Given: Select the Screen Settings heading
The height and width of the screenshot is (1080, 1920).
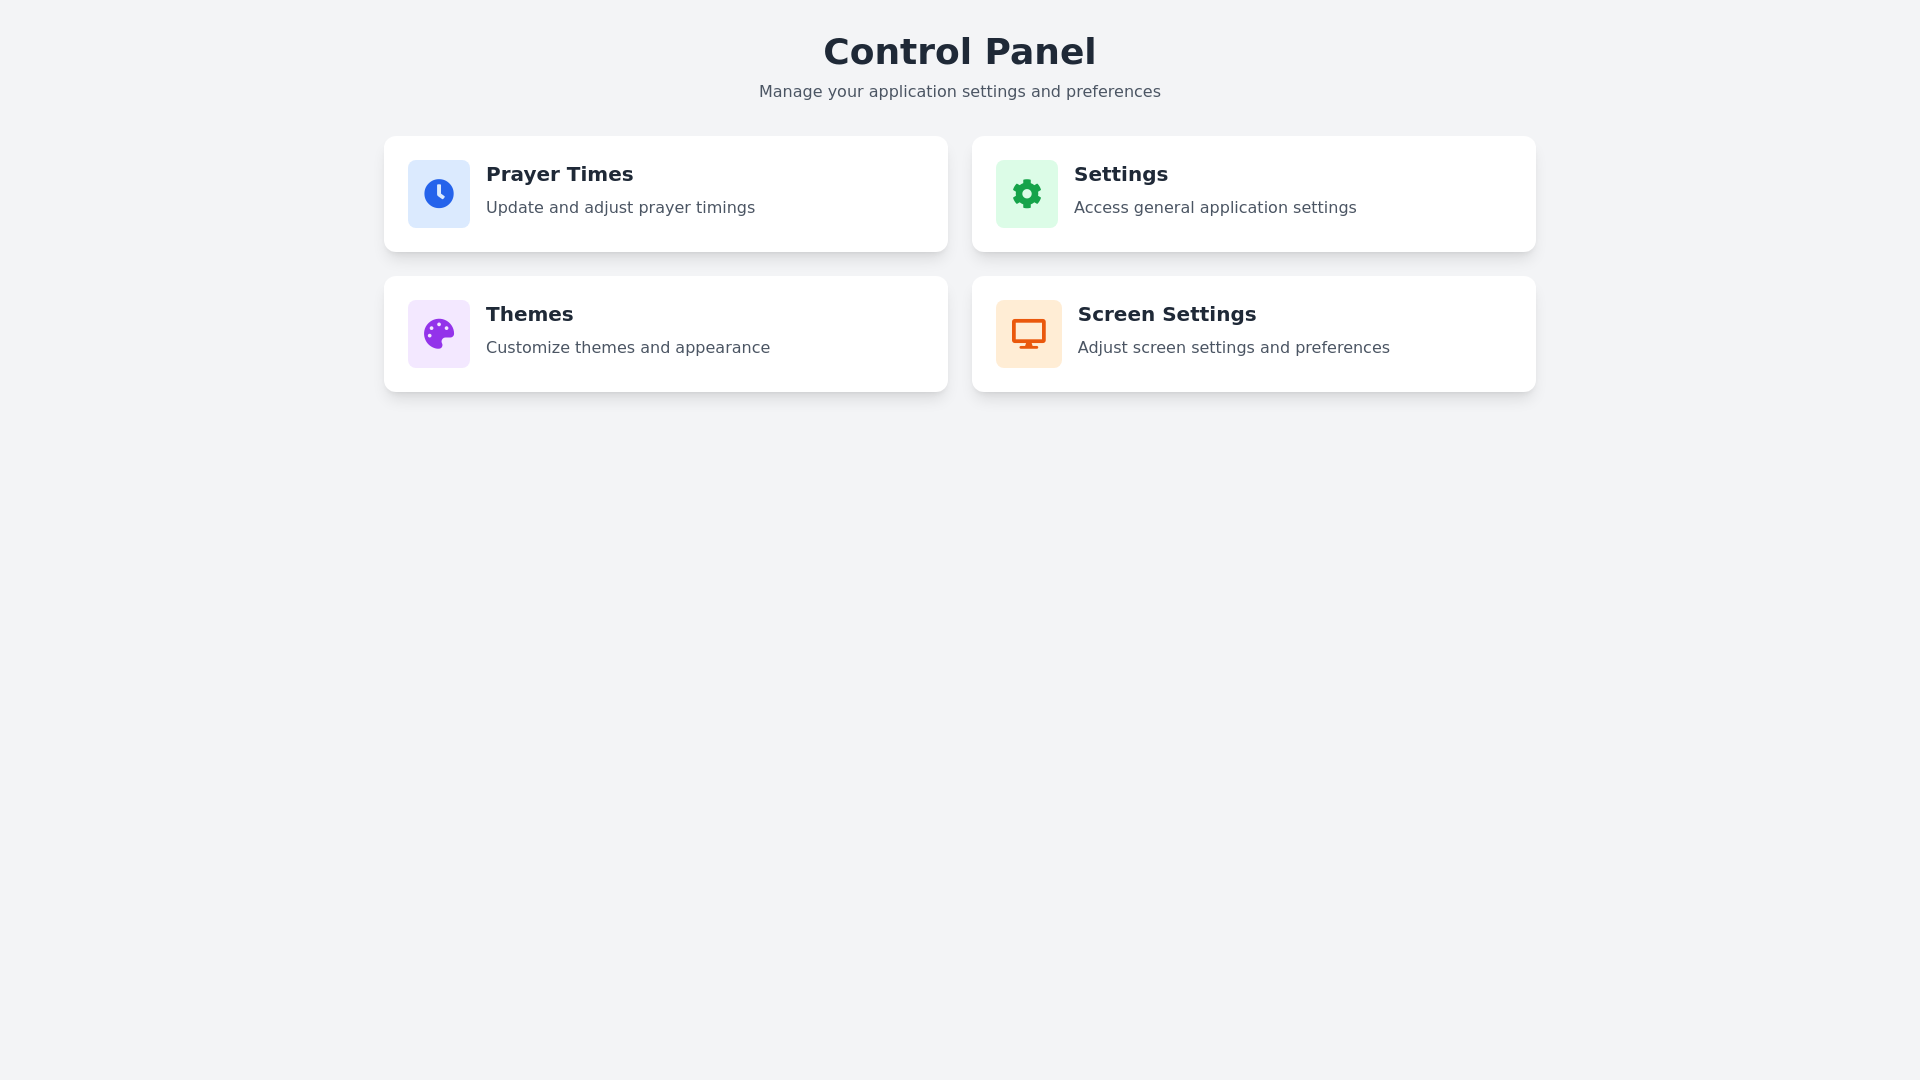Looking at the screenshot, I should coord(1166,314).
